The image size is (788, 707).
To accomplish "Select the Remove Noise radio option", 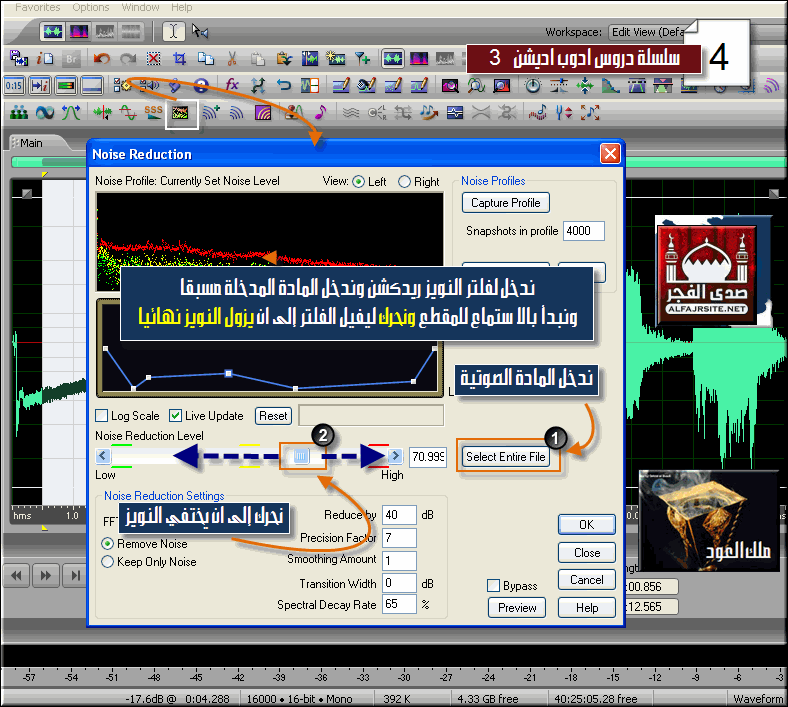I will click(x=107, y=544).
